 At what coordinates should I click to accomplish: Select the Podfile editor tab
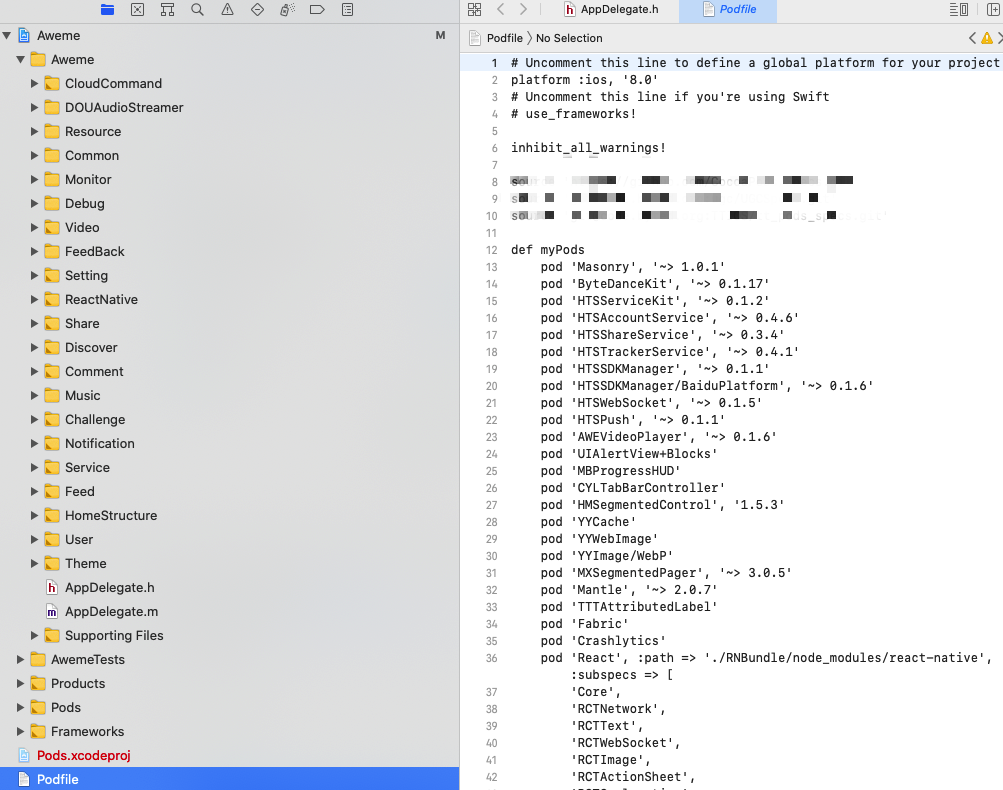pos(728,10)
